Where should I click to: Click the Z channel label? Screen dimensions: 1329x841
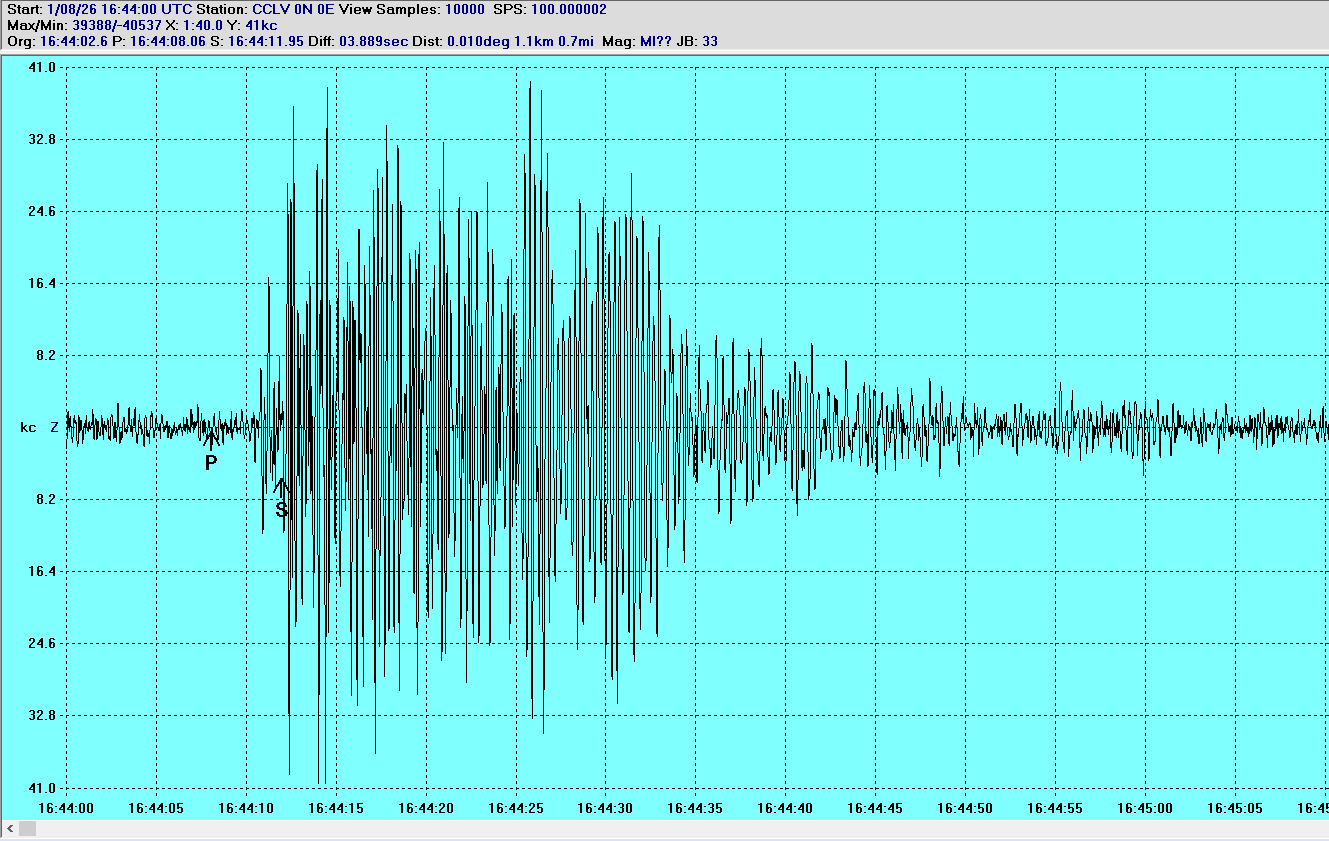click(x=55, y=428)
